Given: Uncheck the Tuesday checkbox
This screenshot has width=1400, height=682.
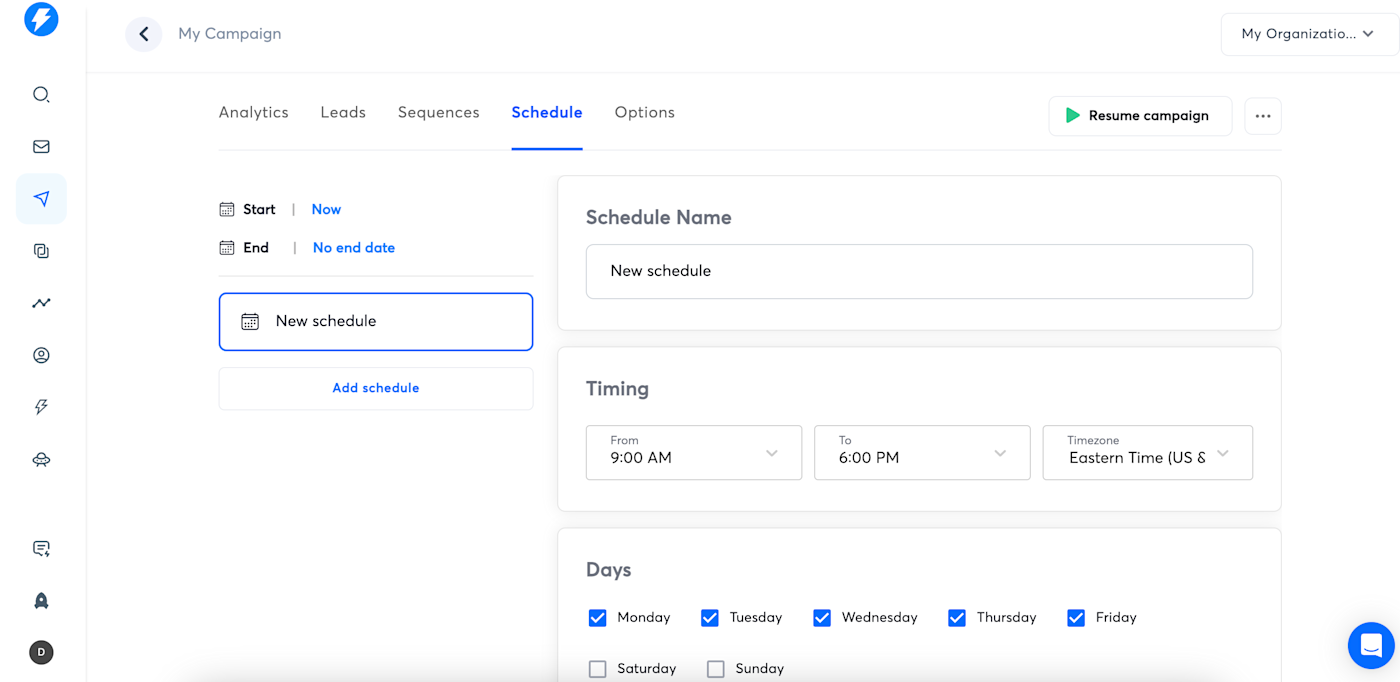Looking at the screenshot, I should (x=710, y=618).
